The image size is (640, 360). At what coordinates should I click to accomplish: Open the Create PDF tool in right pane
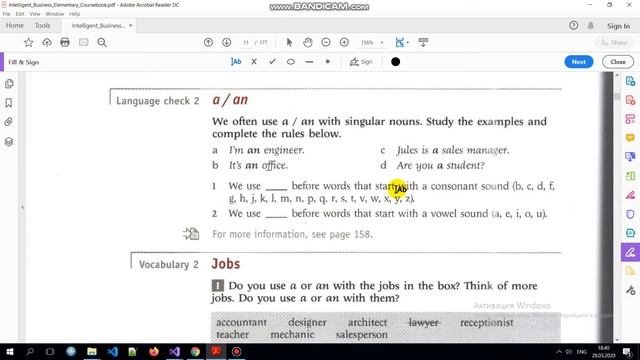click(x=630, y=100)
